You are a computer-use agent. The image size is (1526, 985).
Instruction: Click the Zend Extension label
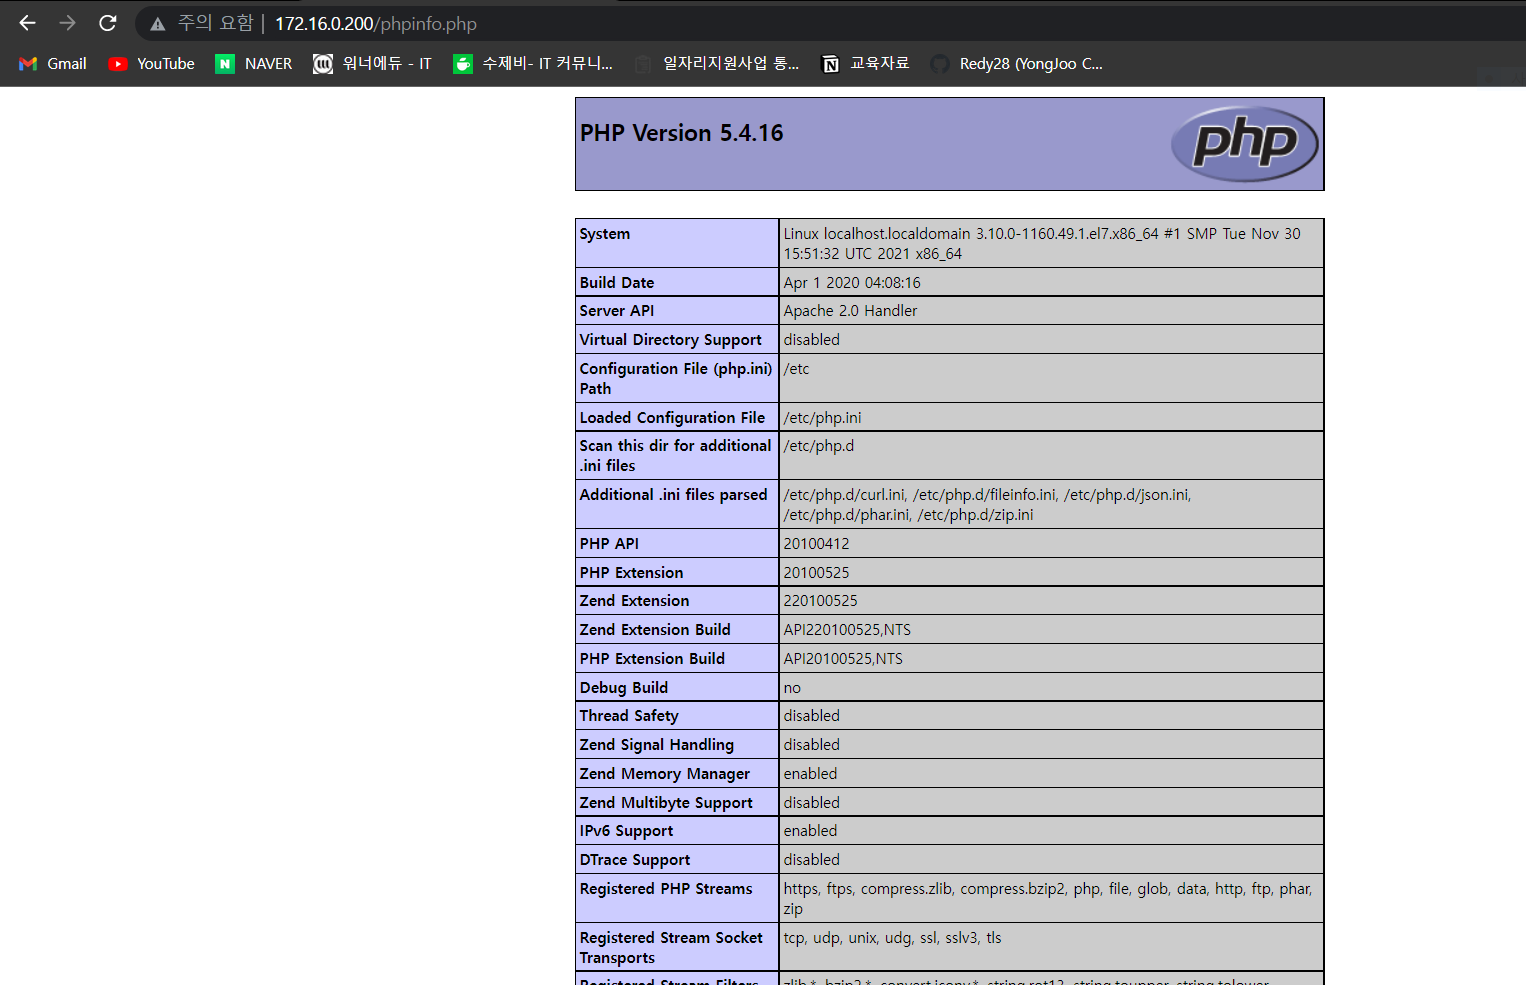(635, 601)
